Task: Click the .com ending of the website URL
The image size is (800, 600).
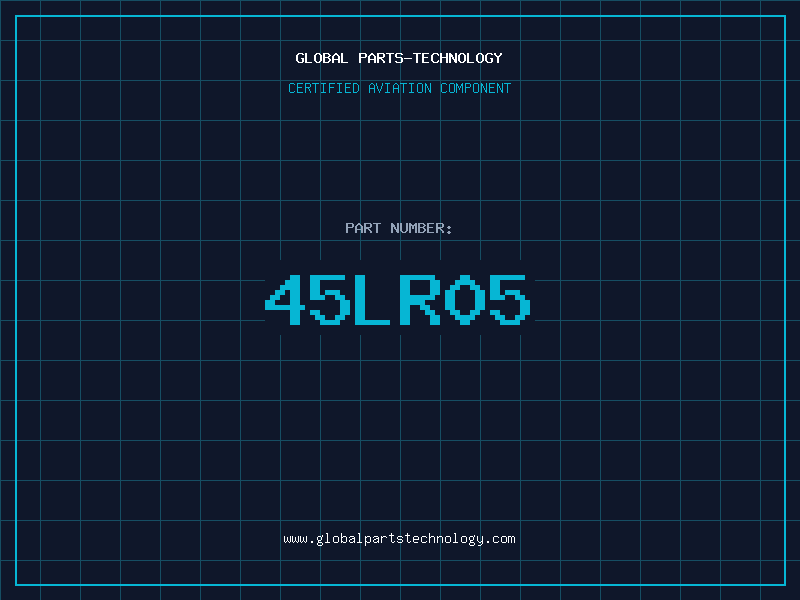Action: click(x=500, y=539)
